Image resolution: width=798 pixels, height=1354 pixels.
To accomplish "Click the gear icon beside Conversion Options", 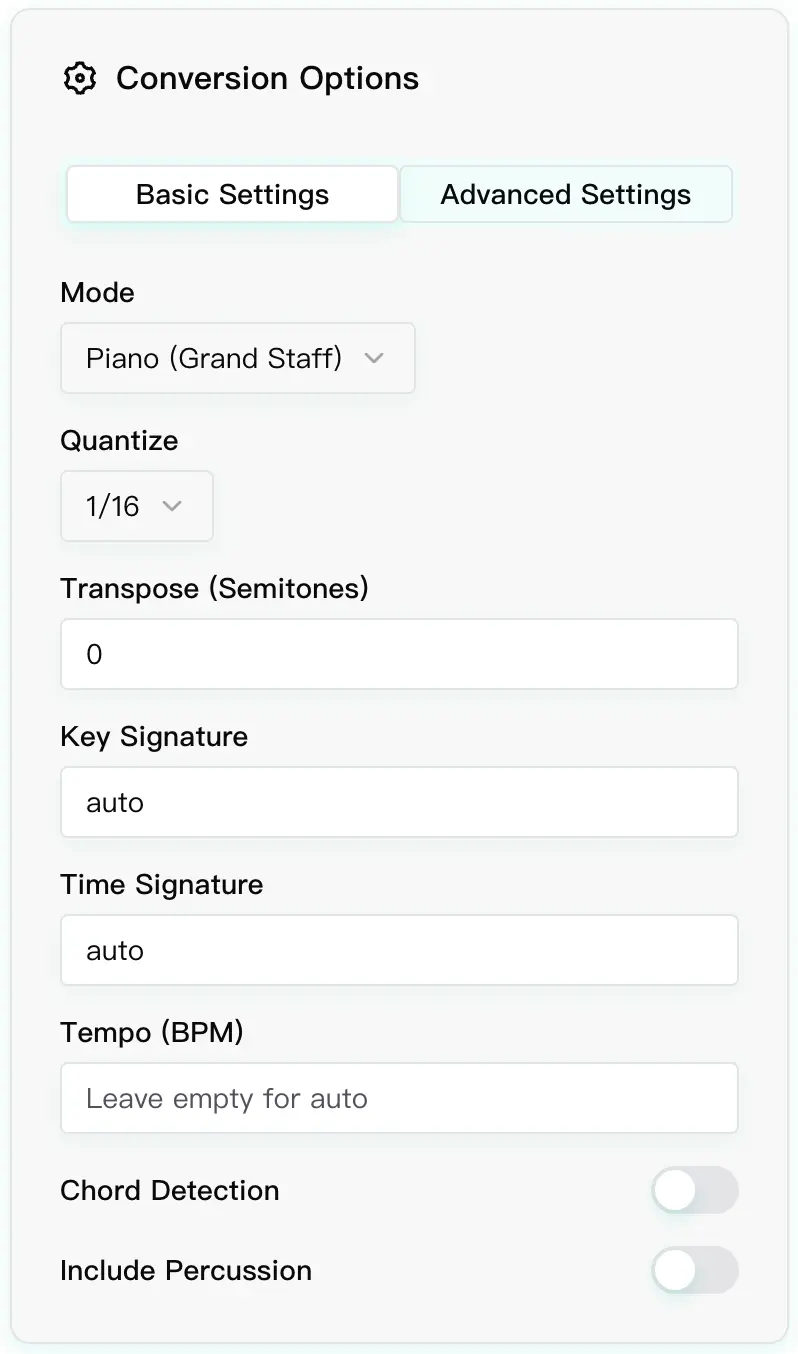I will pos(79,78).
